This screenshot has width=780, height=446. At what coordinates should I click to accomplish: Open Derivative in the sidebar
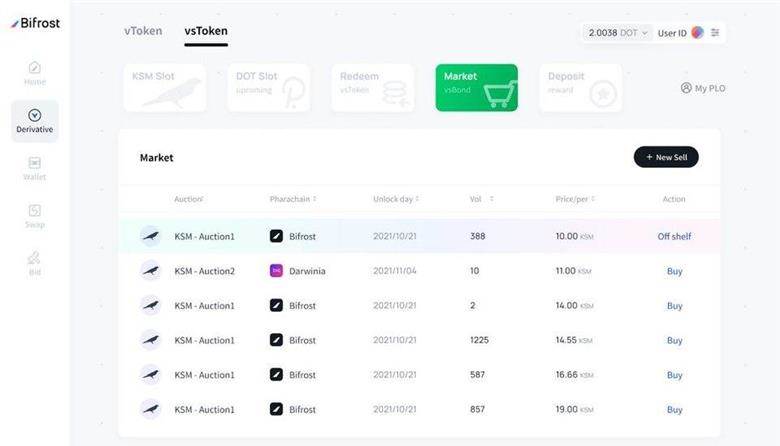(x=35, y=121)
